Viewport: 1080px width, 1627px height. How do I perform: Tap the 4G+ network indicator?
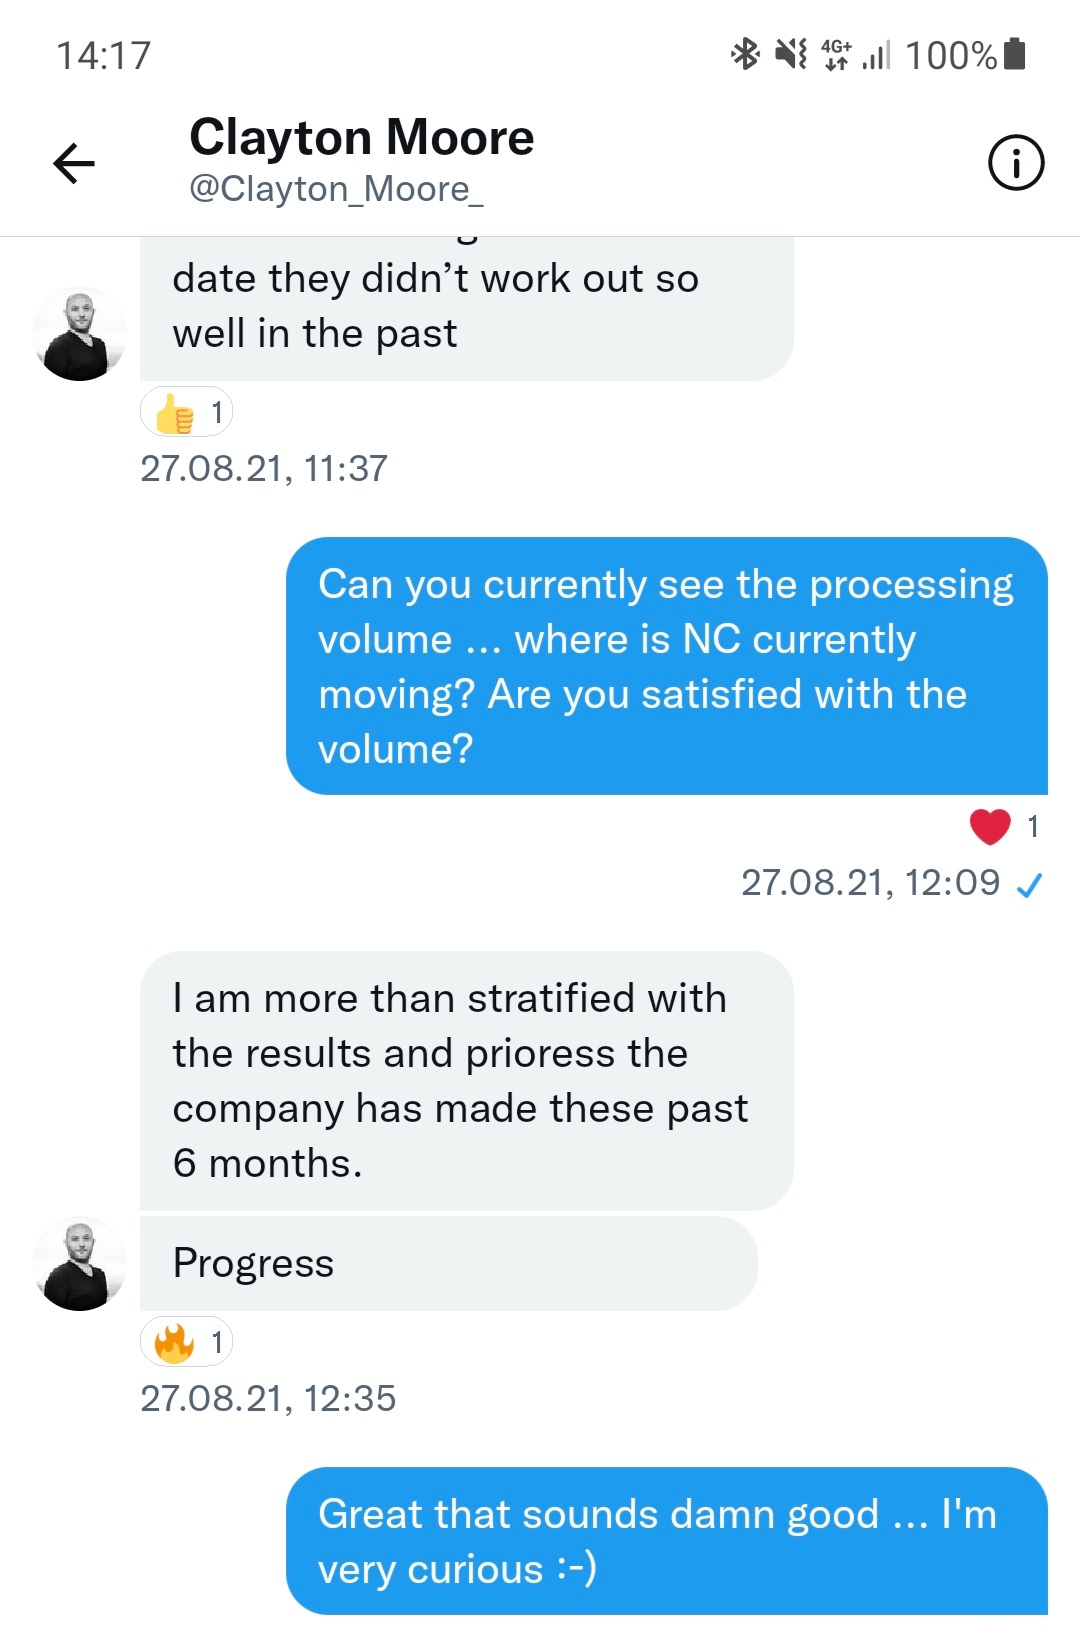pos(838,55)
